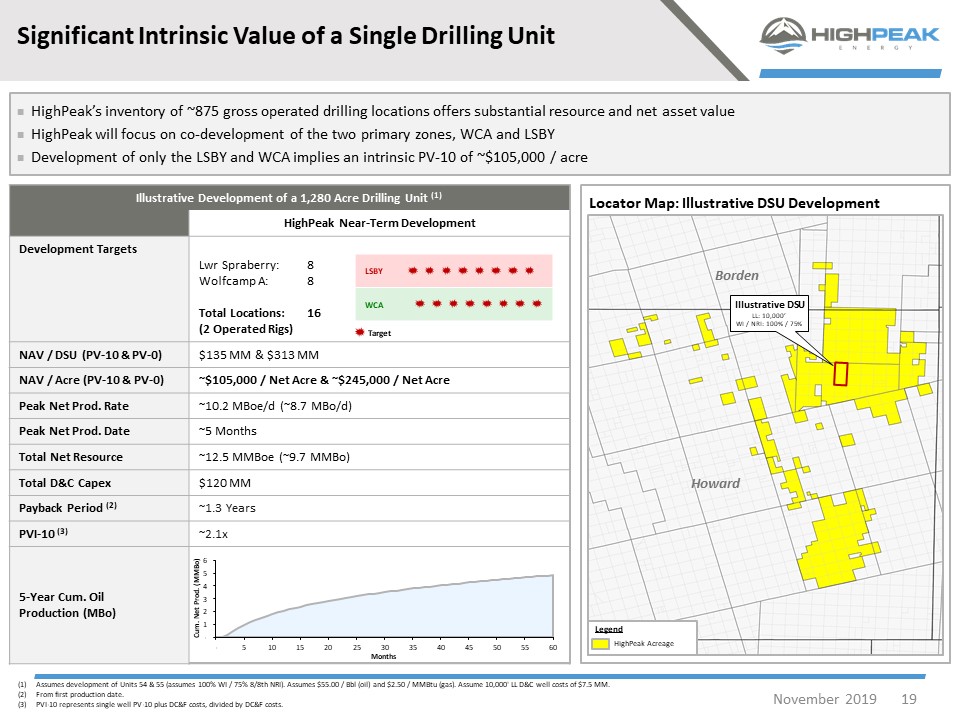Click the '(2 Operated Rigs)' note
960x720 pixels.
point(246,329)
